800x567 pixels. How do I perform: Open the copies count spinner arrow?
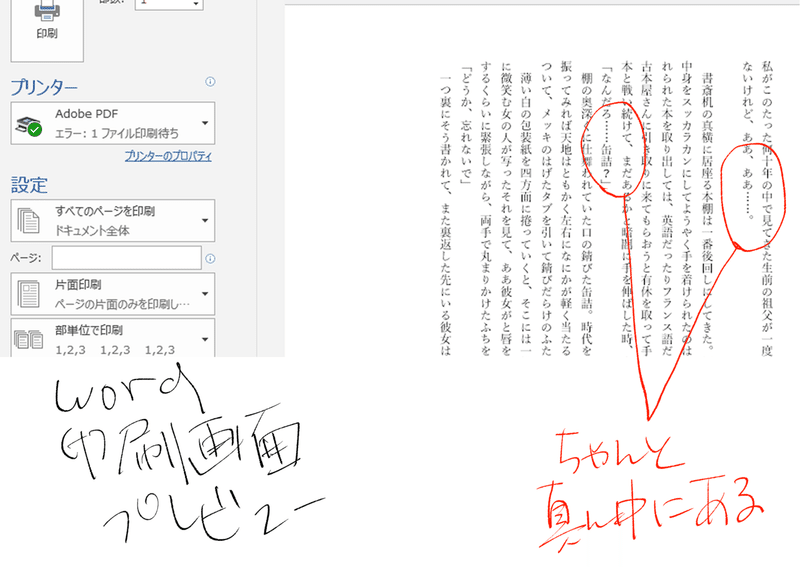point(196,4)
